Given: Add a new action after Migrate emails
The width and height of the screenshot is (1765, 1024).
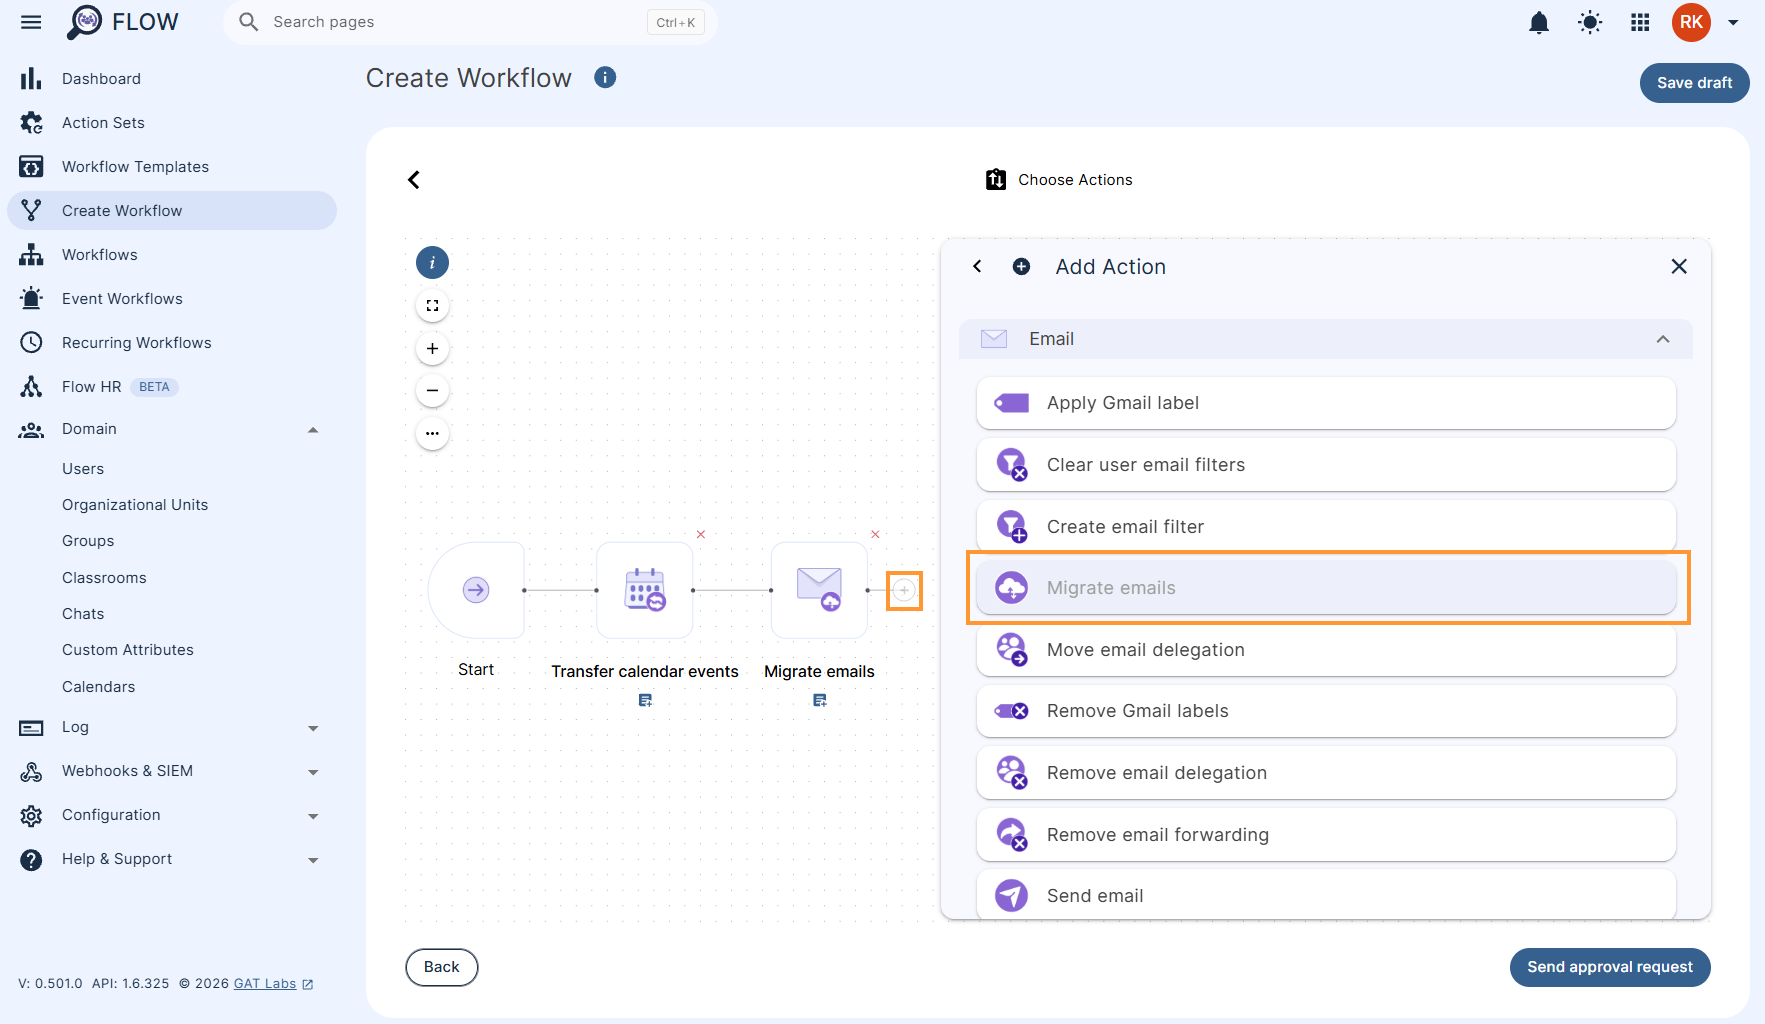Looking at the screenshot, I should 904,591.
